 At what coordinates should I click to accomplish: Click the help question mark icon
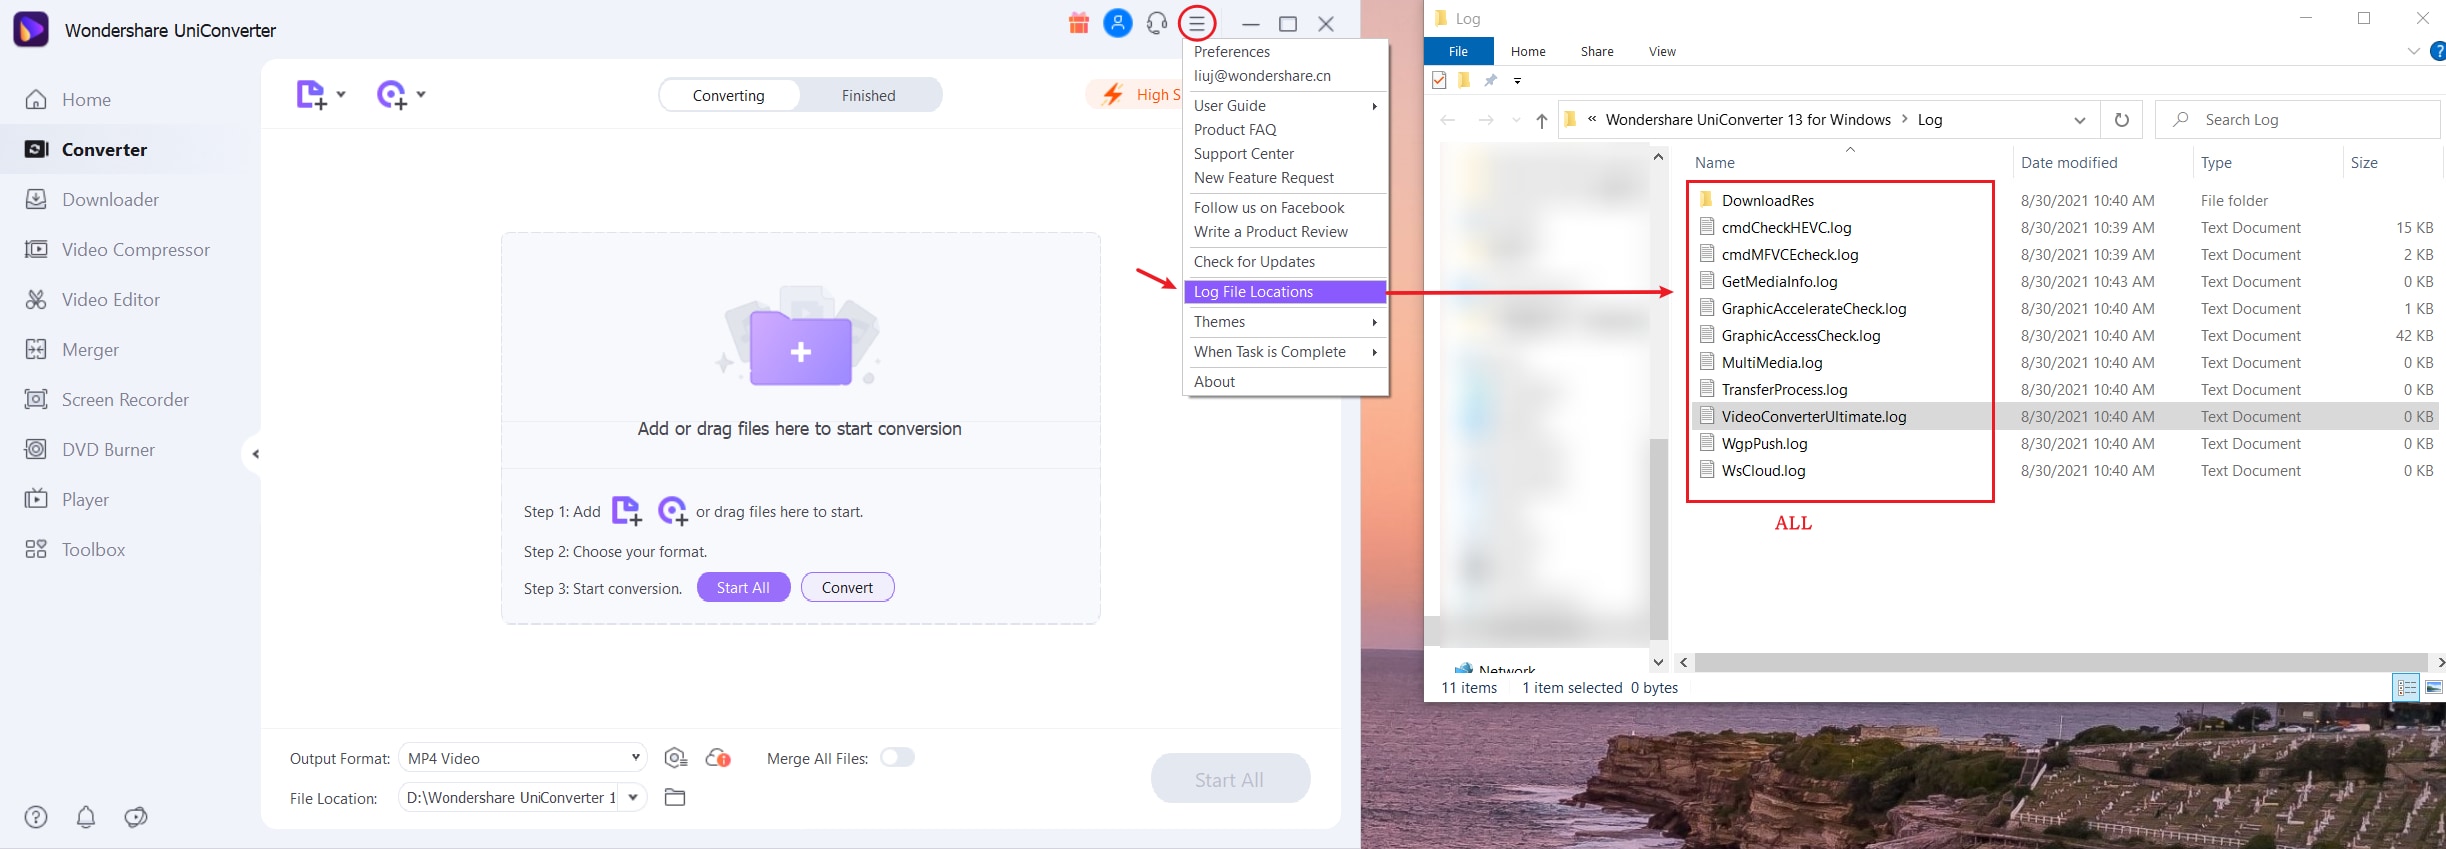pos(36,817)
